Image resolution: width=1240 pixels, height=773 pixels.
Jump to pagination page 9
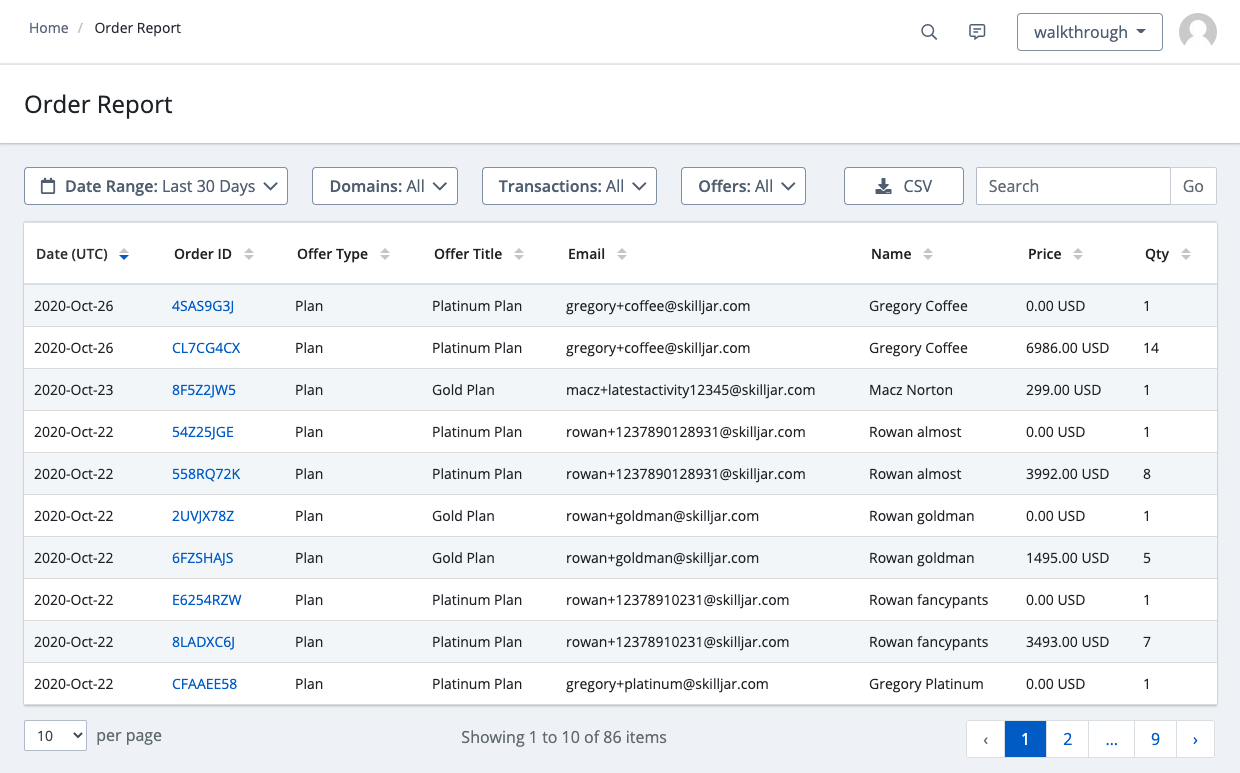(x=1155, y=739)
